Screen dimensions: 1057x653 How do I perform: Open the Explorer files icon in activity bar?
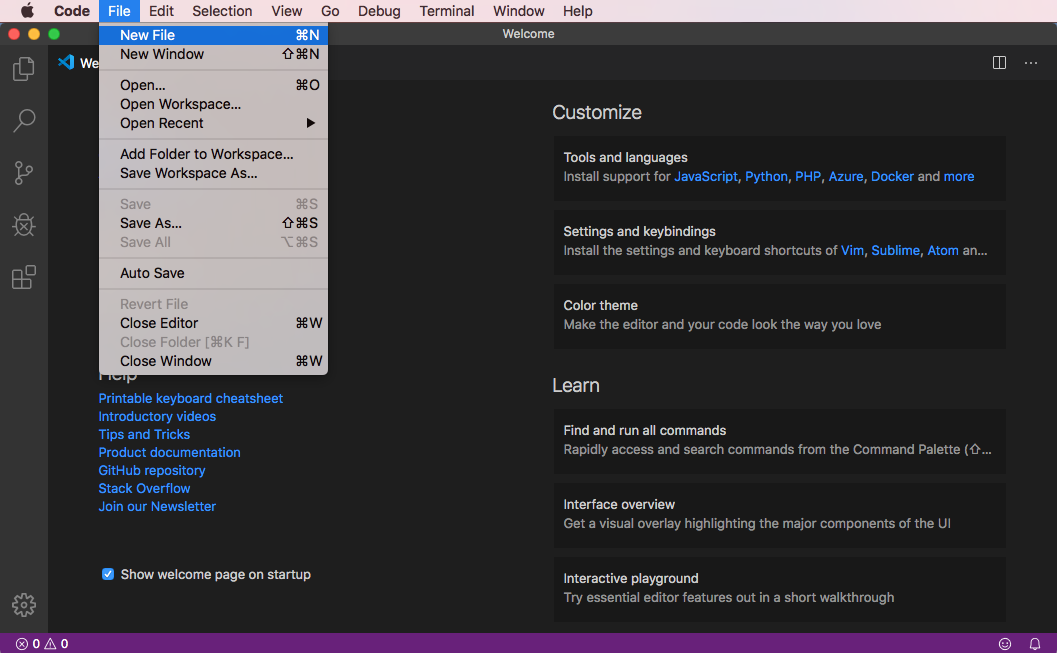pos(24,69)
